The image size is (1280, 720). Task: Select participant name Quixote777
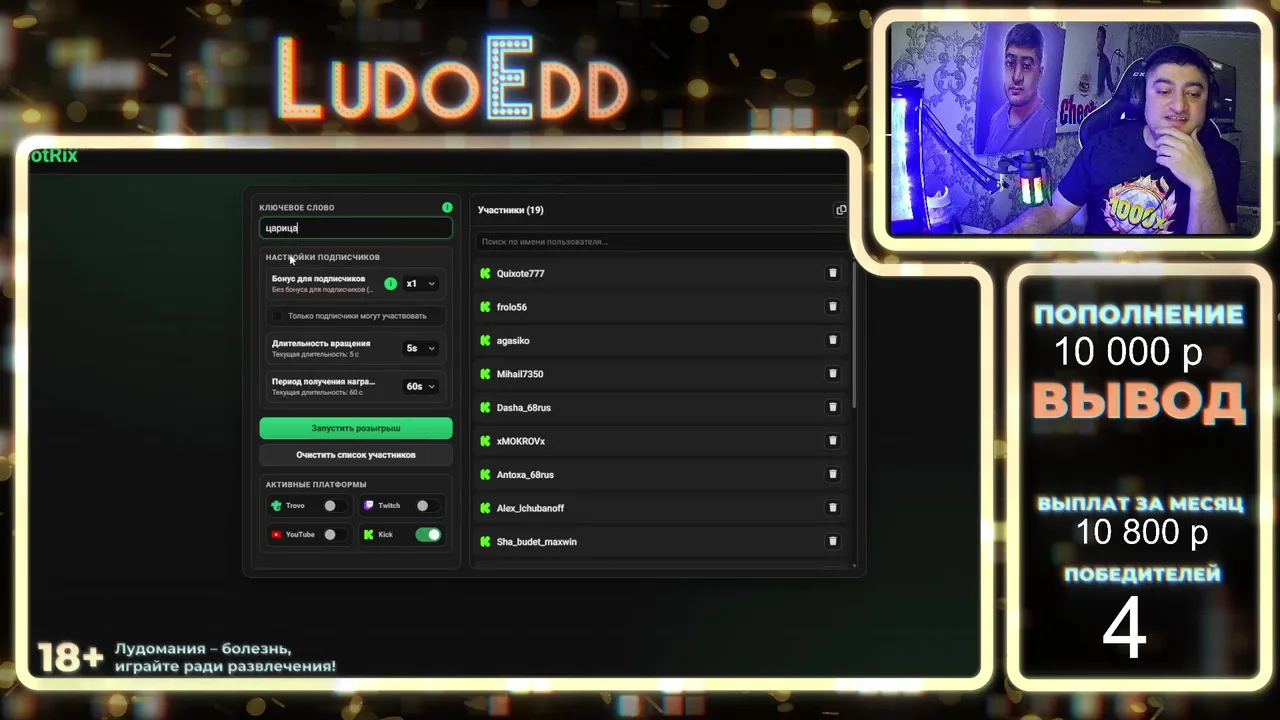pyautogui.click(x=520, y=273)
